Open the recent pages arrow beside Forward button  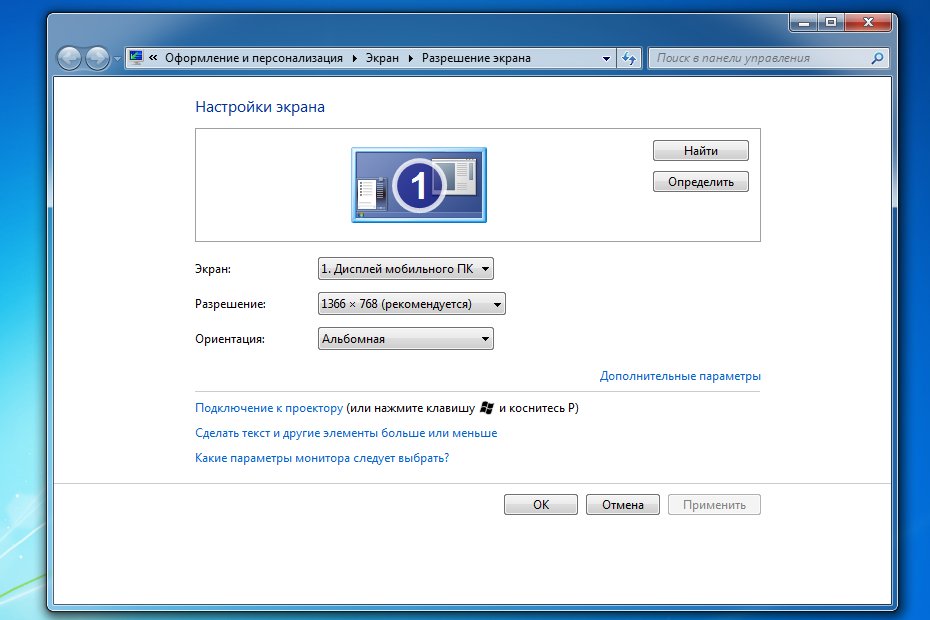[x=117, y=59]
